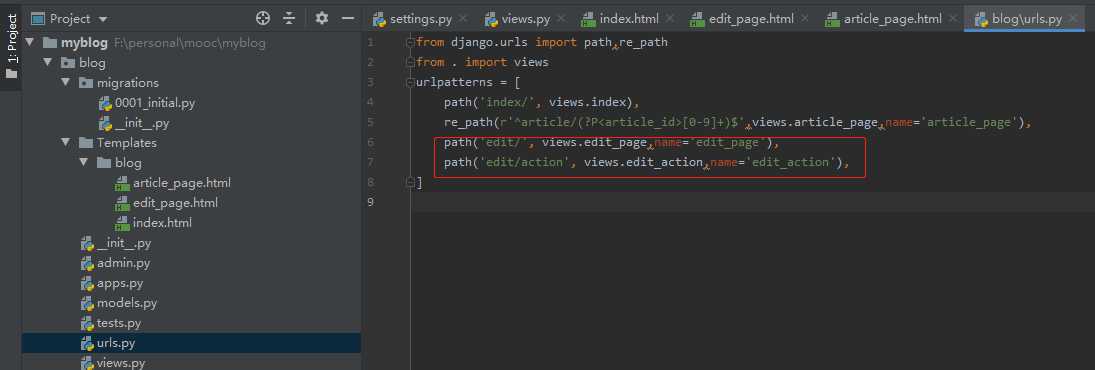Select migrations __init__.py file
The width and height of the screenshot is (1095, 370).
pyautogui.click(x=142, y=123)
